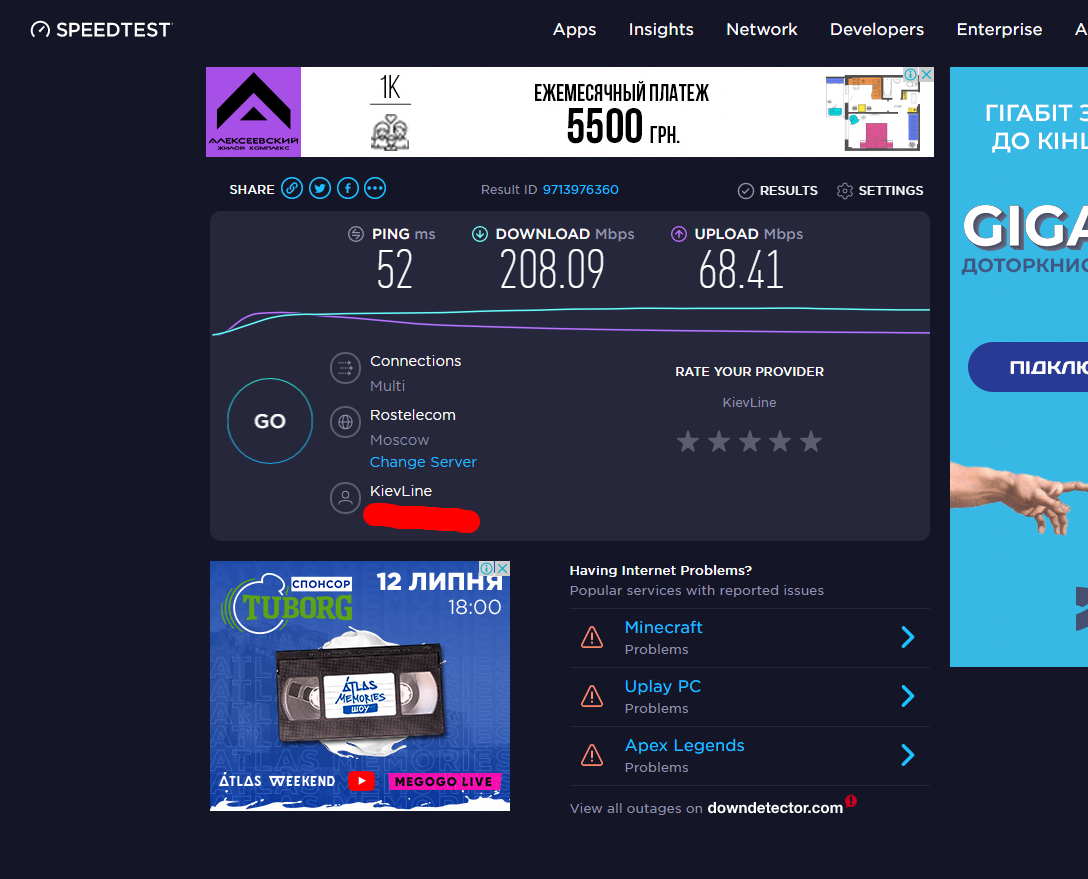The height and width of the screenshot is (879, 1088).
Task: Rate provider five stars
Action: click(810, 441)
